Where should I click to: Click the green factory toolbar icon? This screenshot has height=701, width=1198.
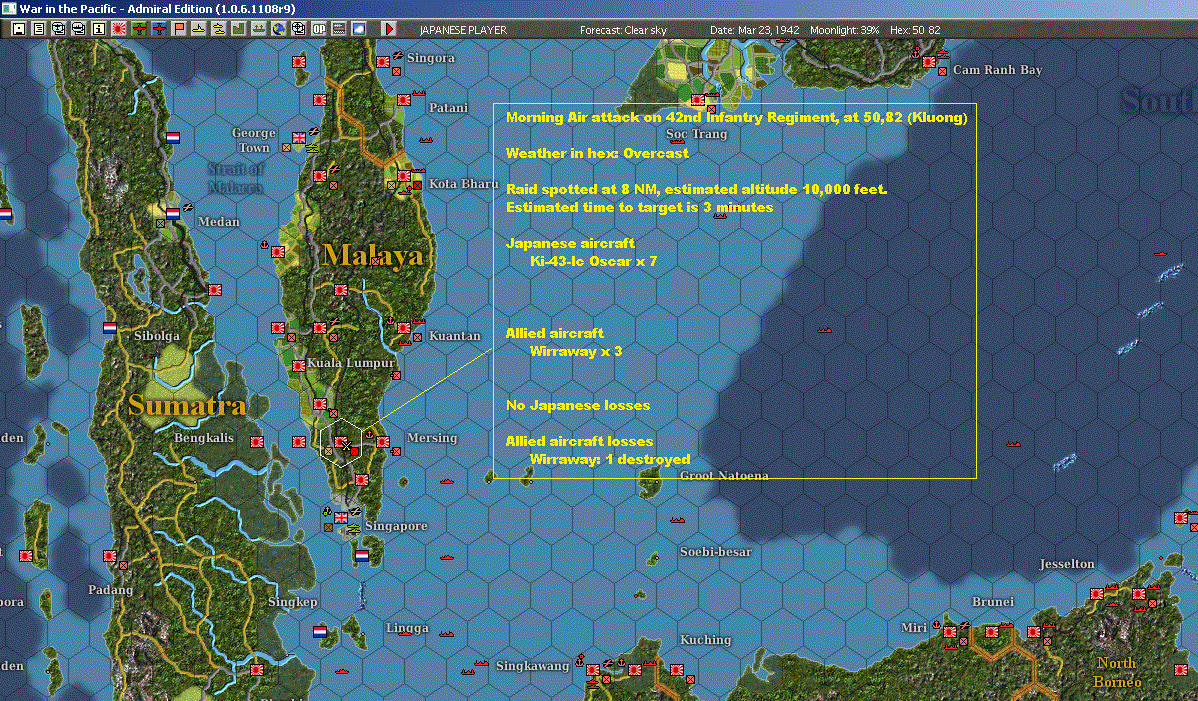(238, 29)
